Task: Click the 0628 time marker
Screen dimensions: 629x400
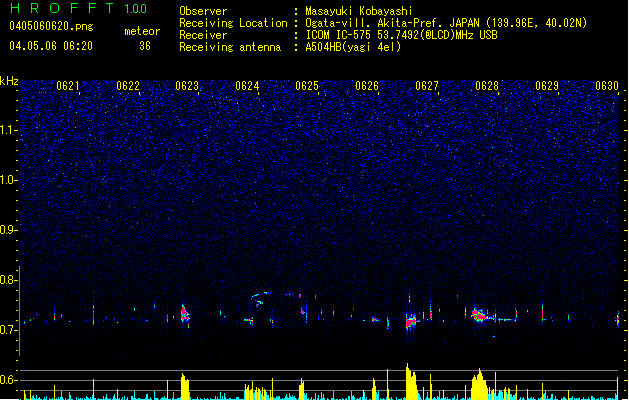Action: click(487, 86)
